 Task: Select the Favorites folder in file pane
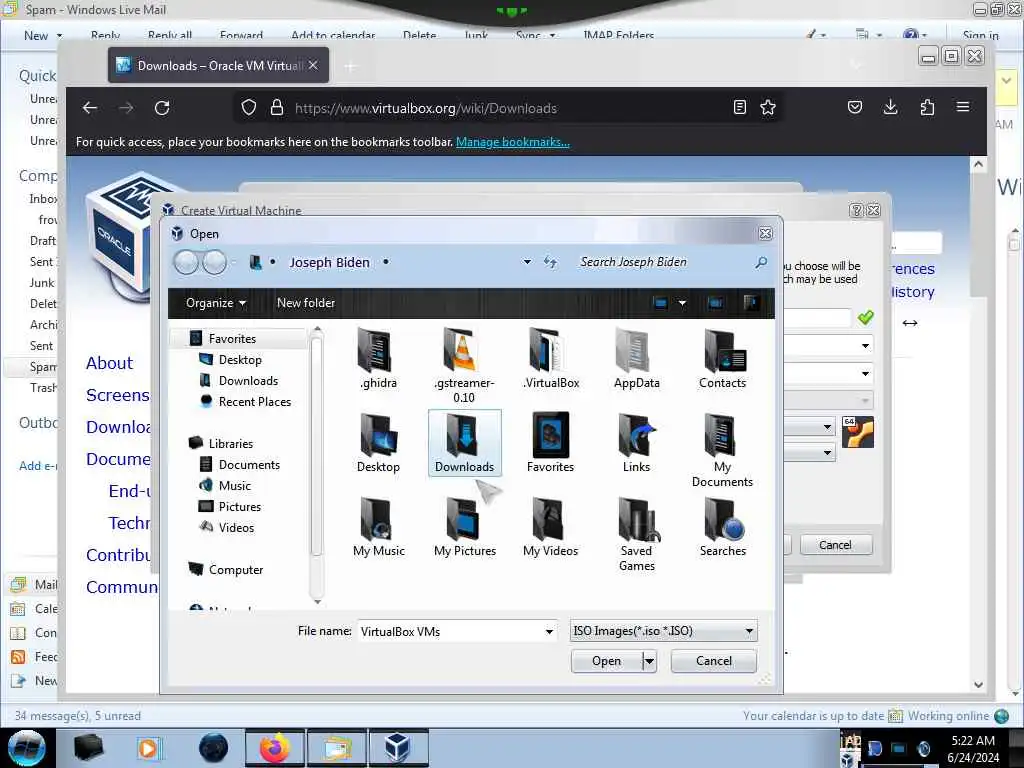point(551,443)
